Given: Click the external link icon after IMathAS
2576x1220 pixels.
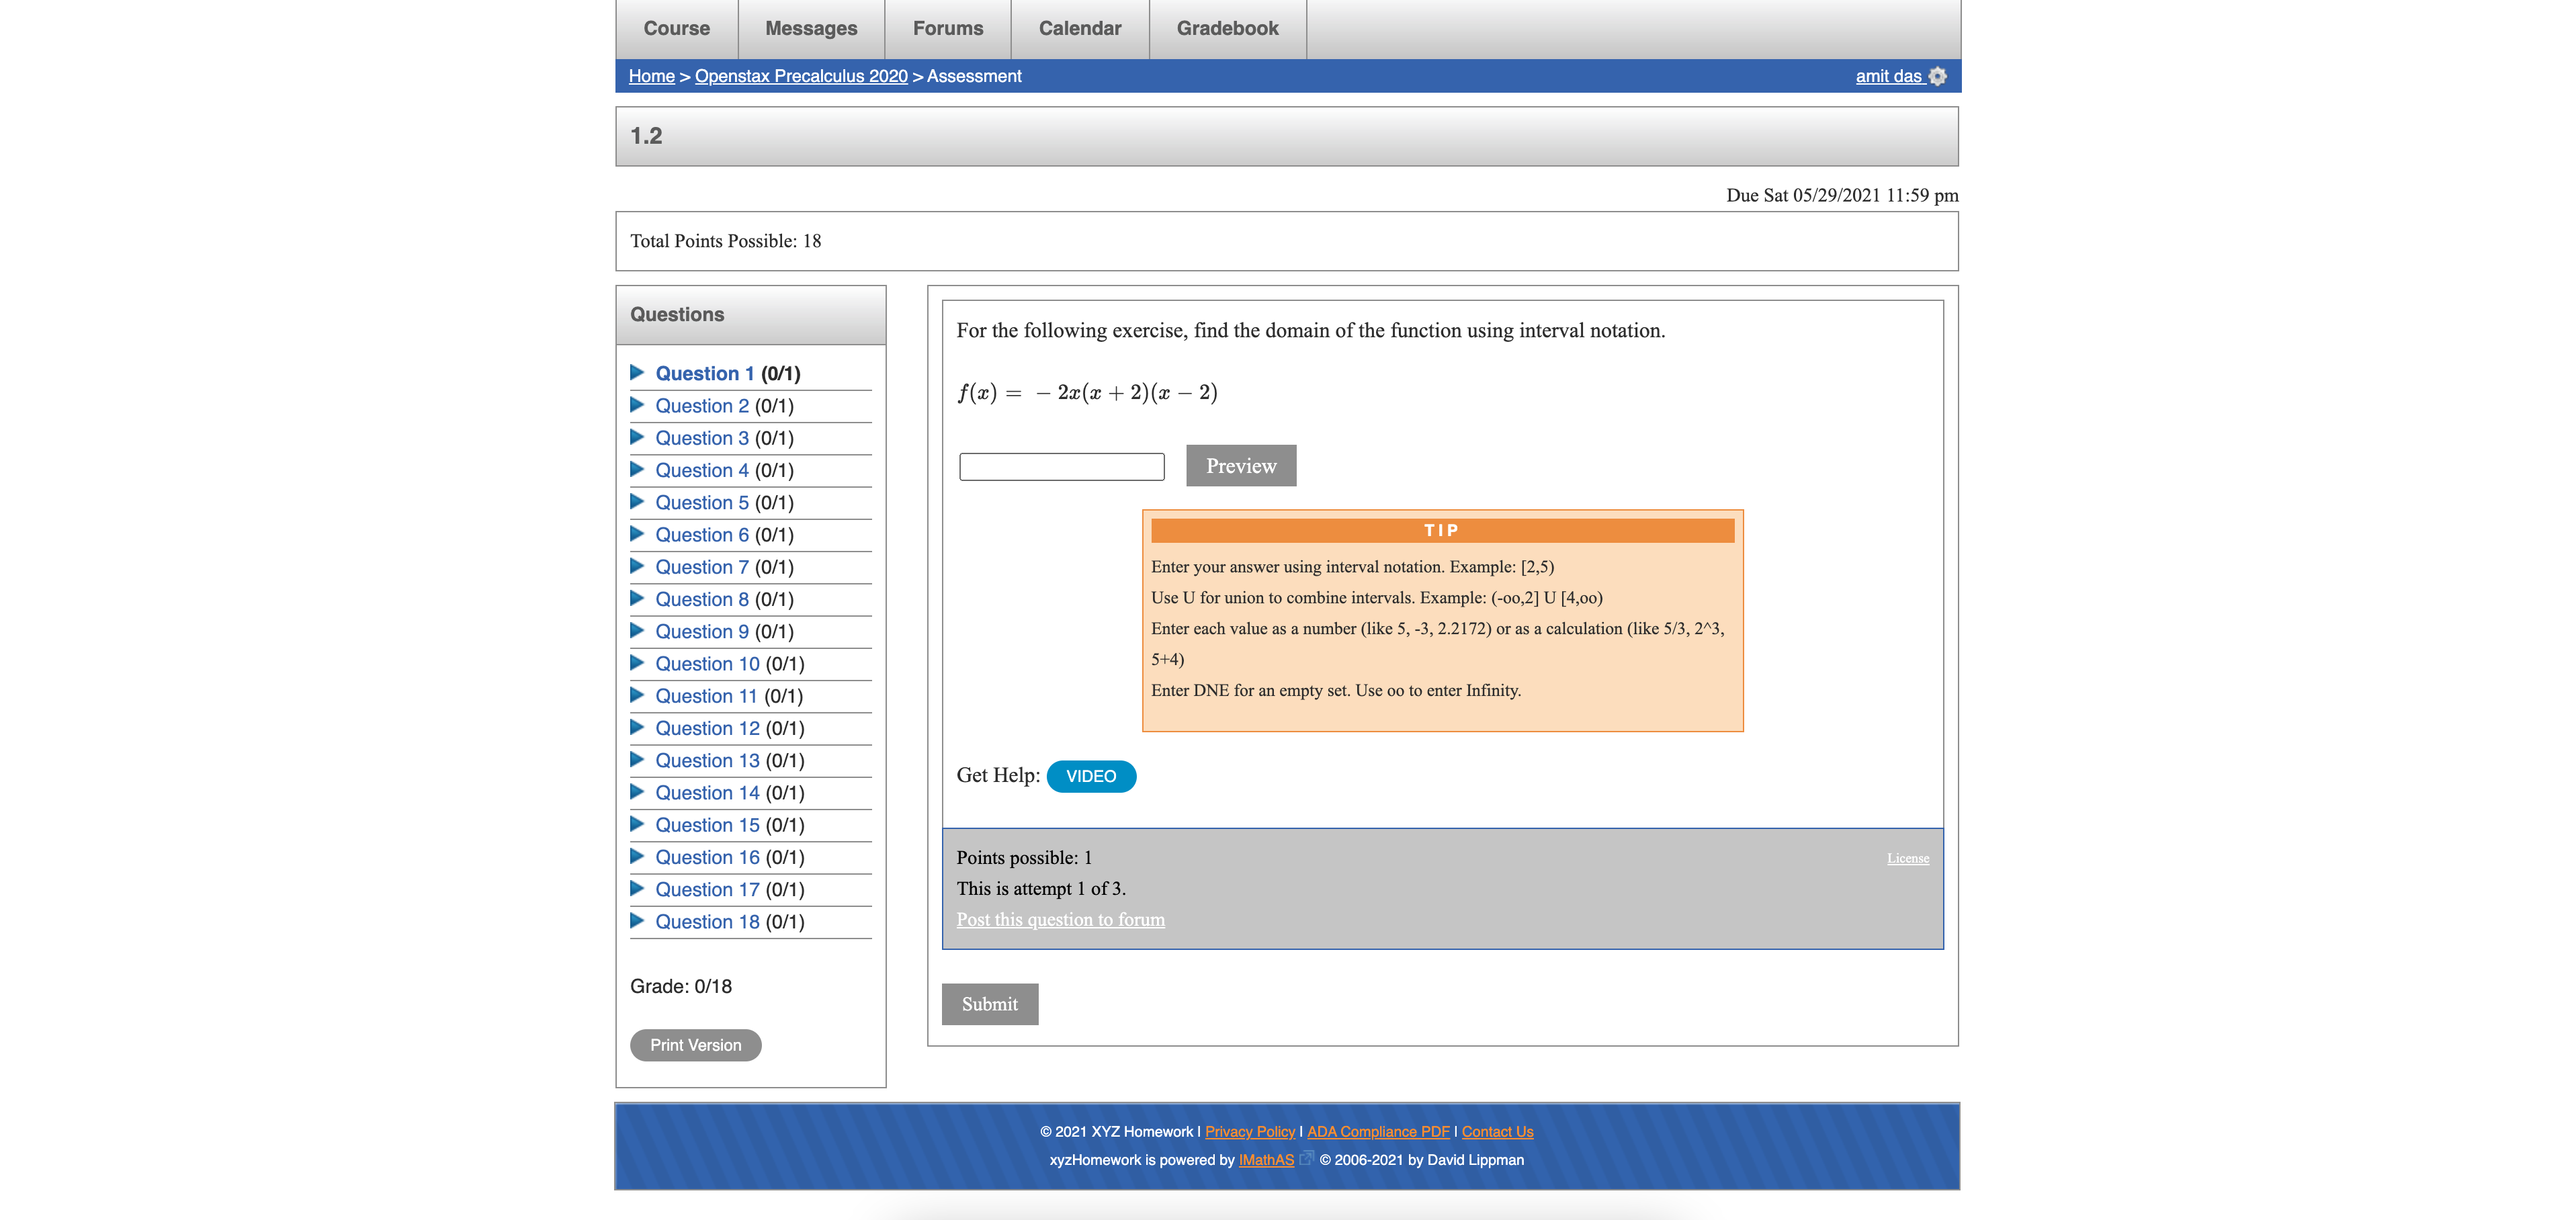Looking at the screenshot, I should [x=1306, y=1158].
